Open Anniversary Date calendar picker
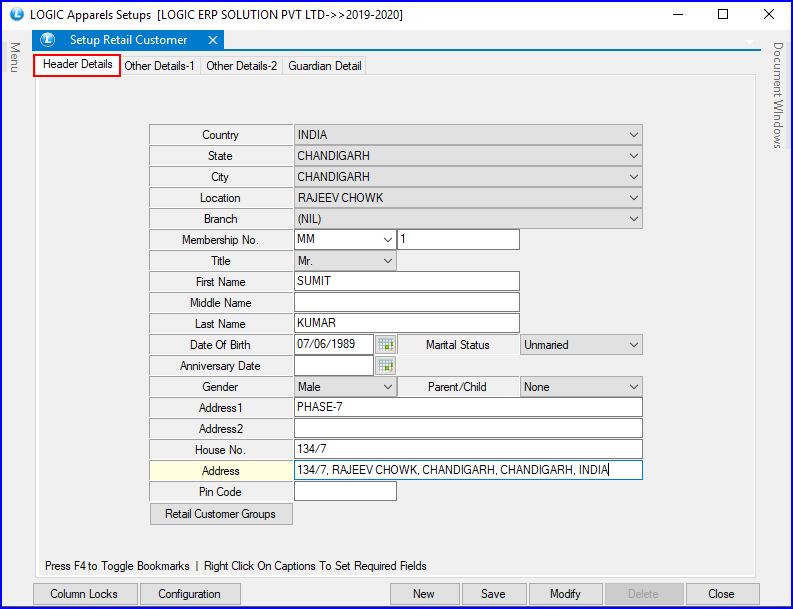The width and height of the screenshot is (793, 609). [385, 366]
